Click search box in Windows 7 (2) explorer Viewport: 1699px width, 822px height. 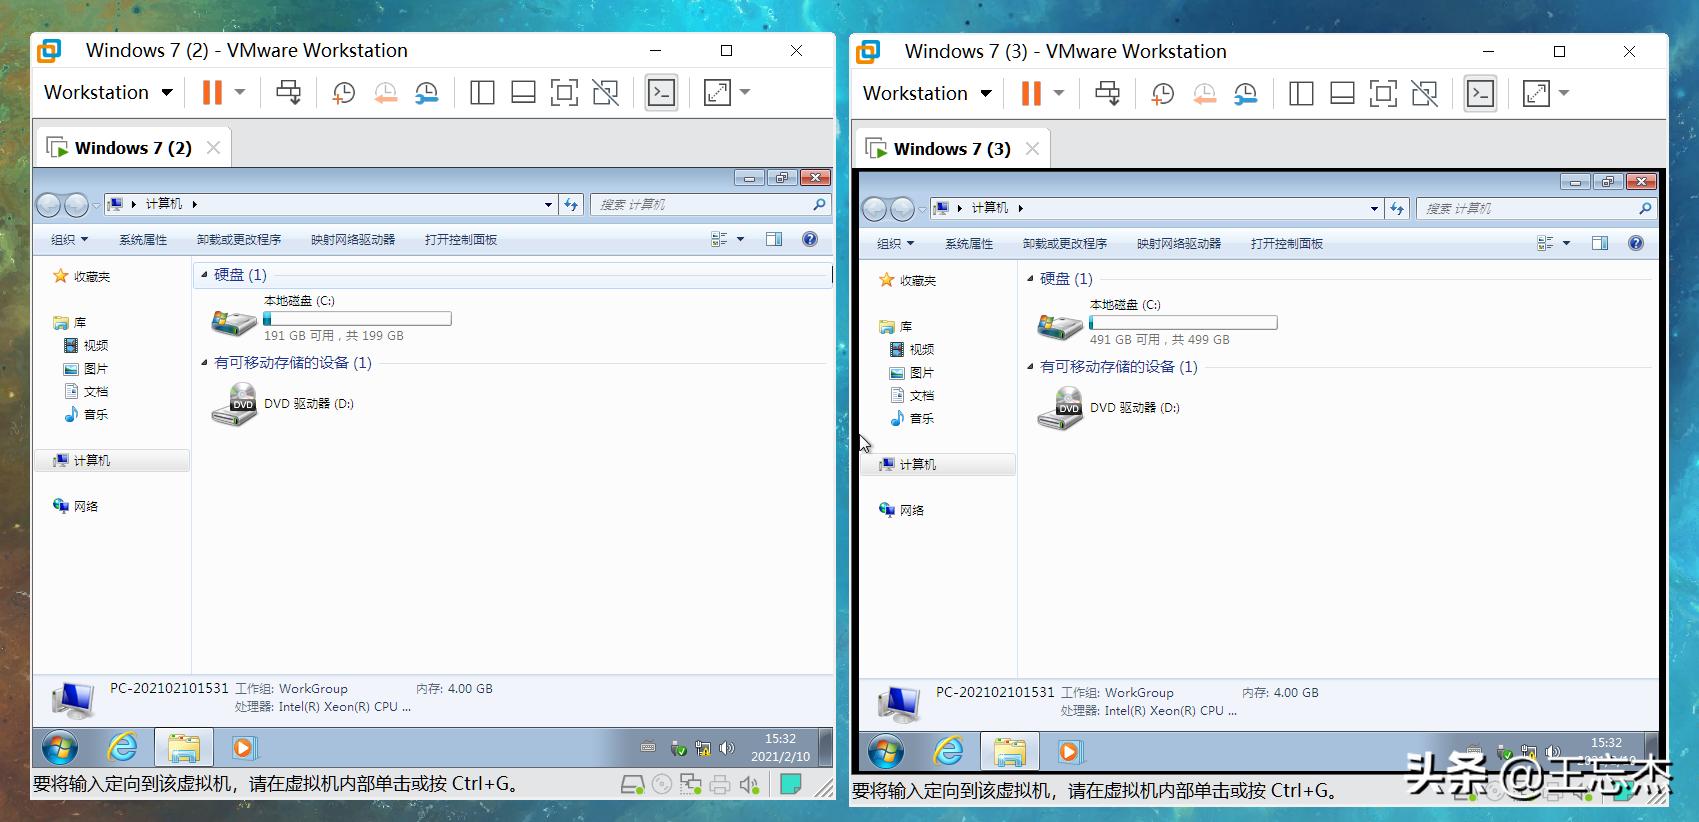click(x=710, y=204)
